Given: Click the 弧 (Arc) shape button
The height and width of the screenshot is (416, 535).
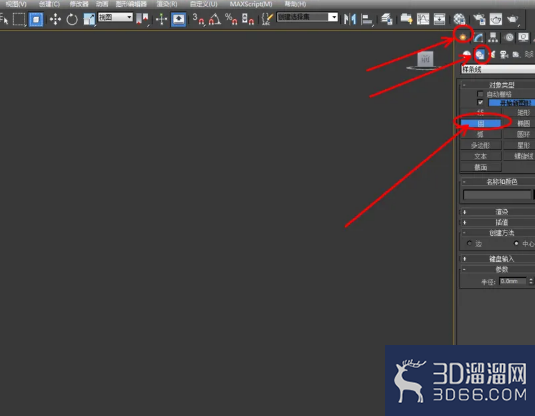Looking at the screenshot, I should 481,134.
